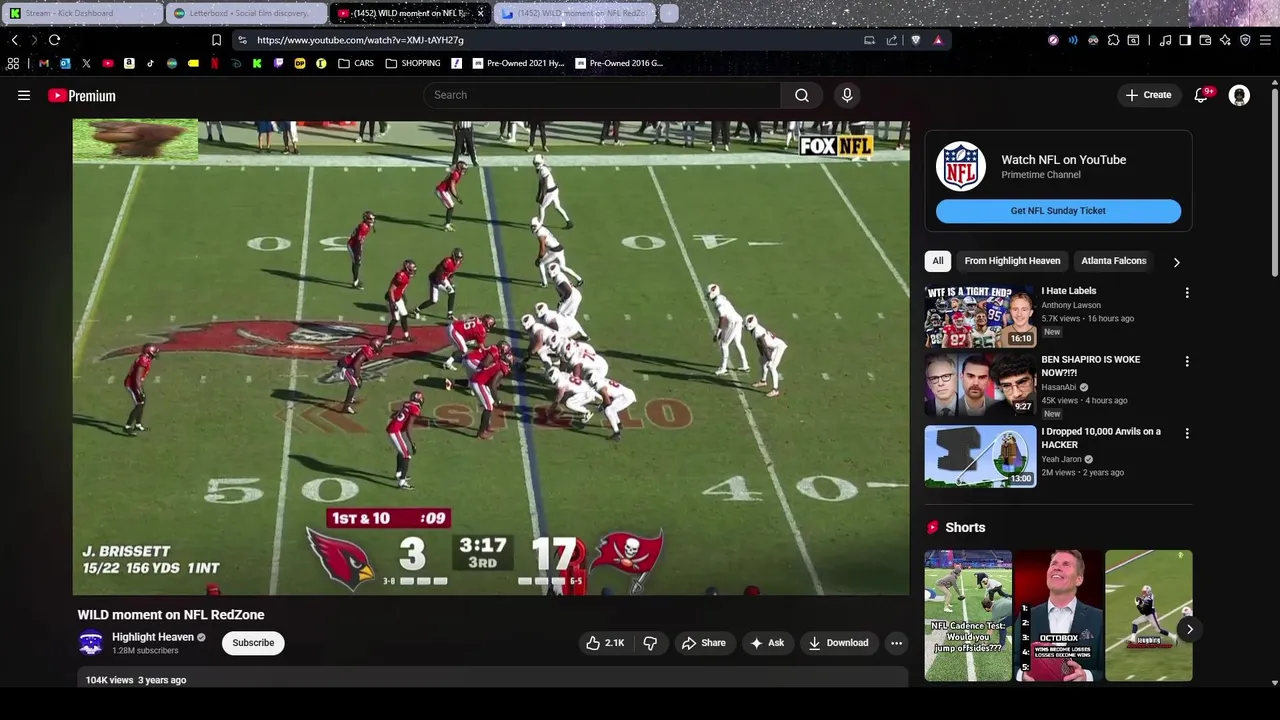
Task: Bookmark this page with the bookmark icon
Action: (216, 40)
